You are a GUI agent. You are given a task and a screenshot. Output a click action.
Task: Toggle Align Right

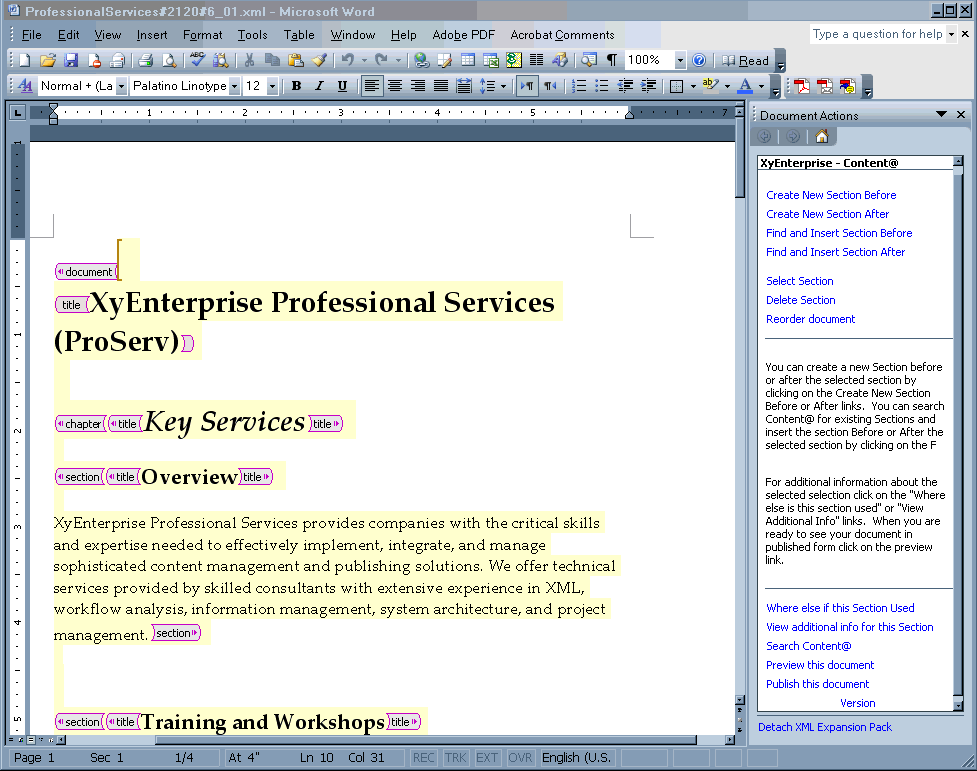(417, 86)
